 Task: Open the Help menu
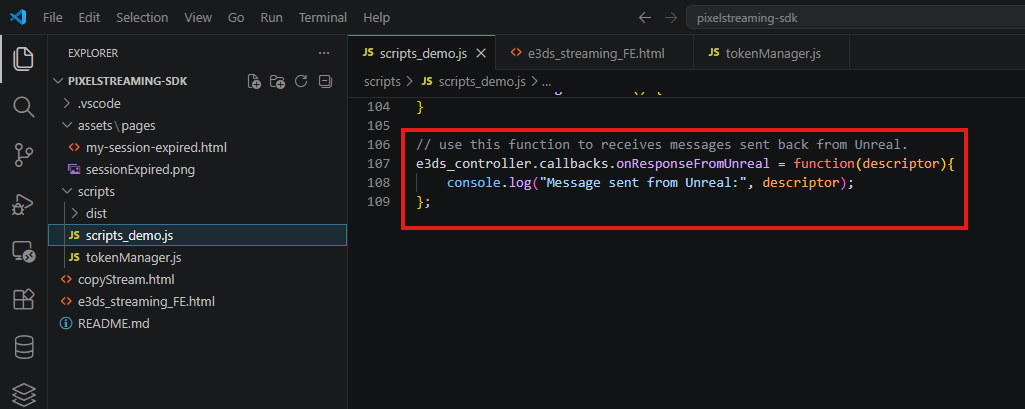(377, 18)
